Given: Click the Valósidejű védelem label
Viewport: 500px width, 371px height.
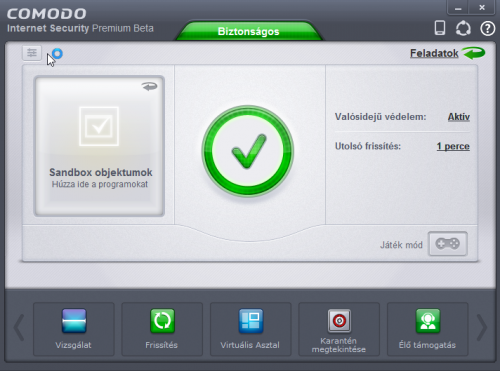Looking at the screenshot, I should pyautogui.click(x=380, y=117).
